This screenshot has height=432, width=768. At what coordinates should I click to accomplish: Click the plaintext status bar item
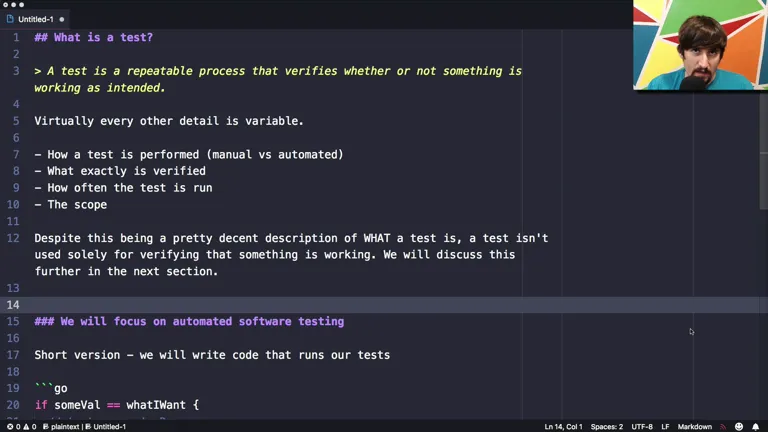coord(61,427)
